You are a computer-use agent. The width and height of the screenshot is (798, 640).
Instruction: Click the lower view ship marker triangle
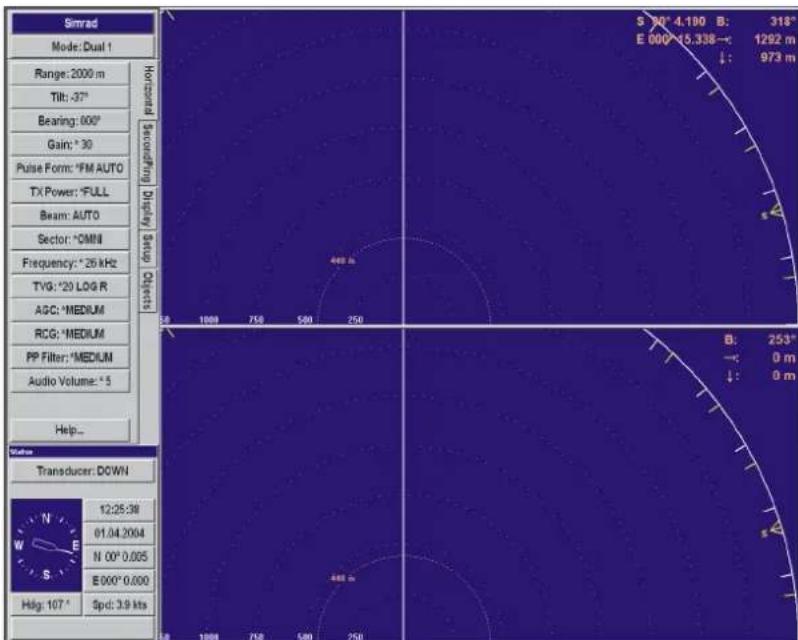click(775, 529)
